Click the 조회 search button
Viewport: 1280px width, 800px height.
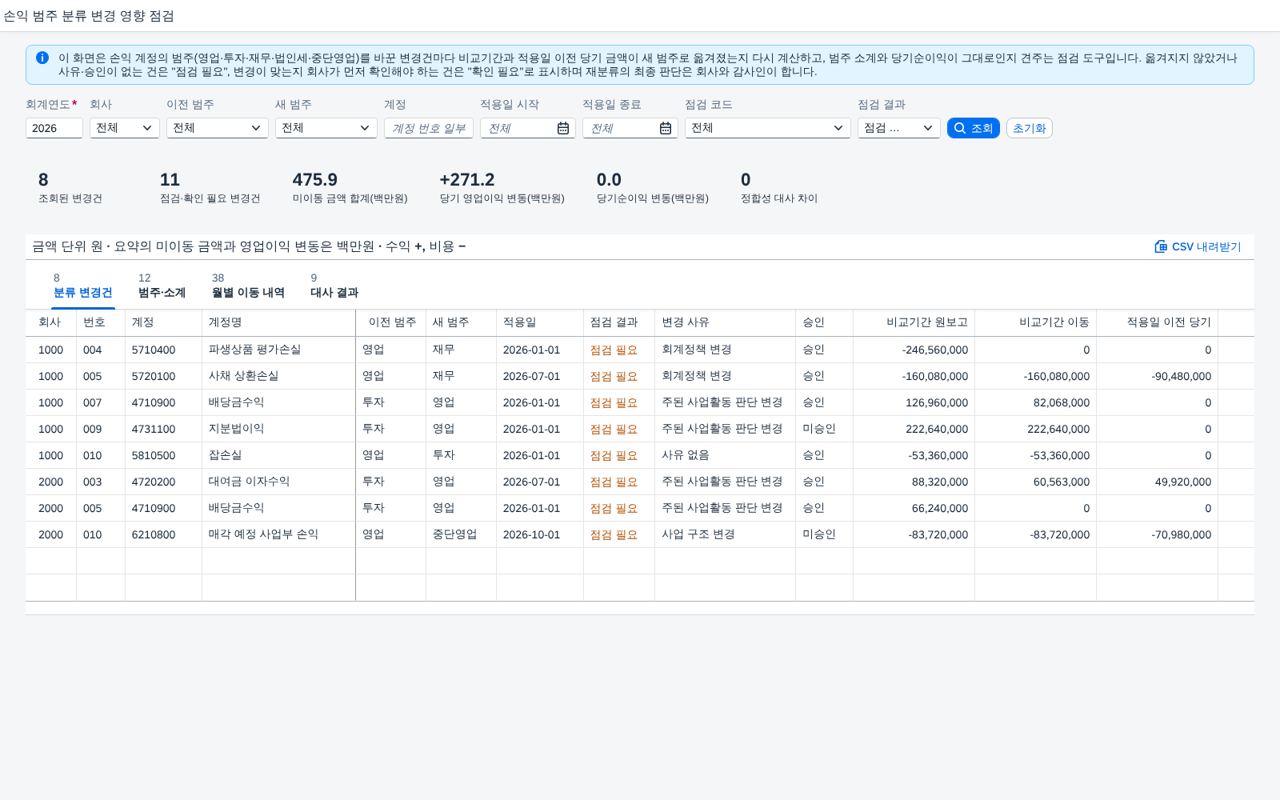[973, 128]
